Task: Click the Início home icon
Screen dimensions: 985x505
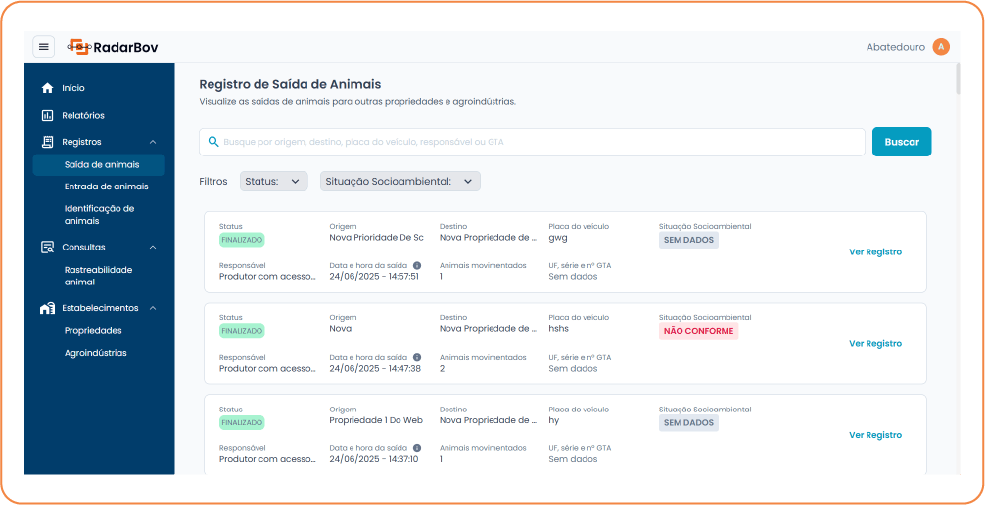Action: [47, 88]
